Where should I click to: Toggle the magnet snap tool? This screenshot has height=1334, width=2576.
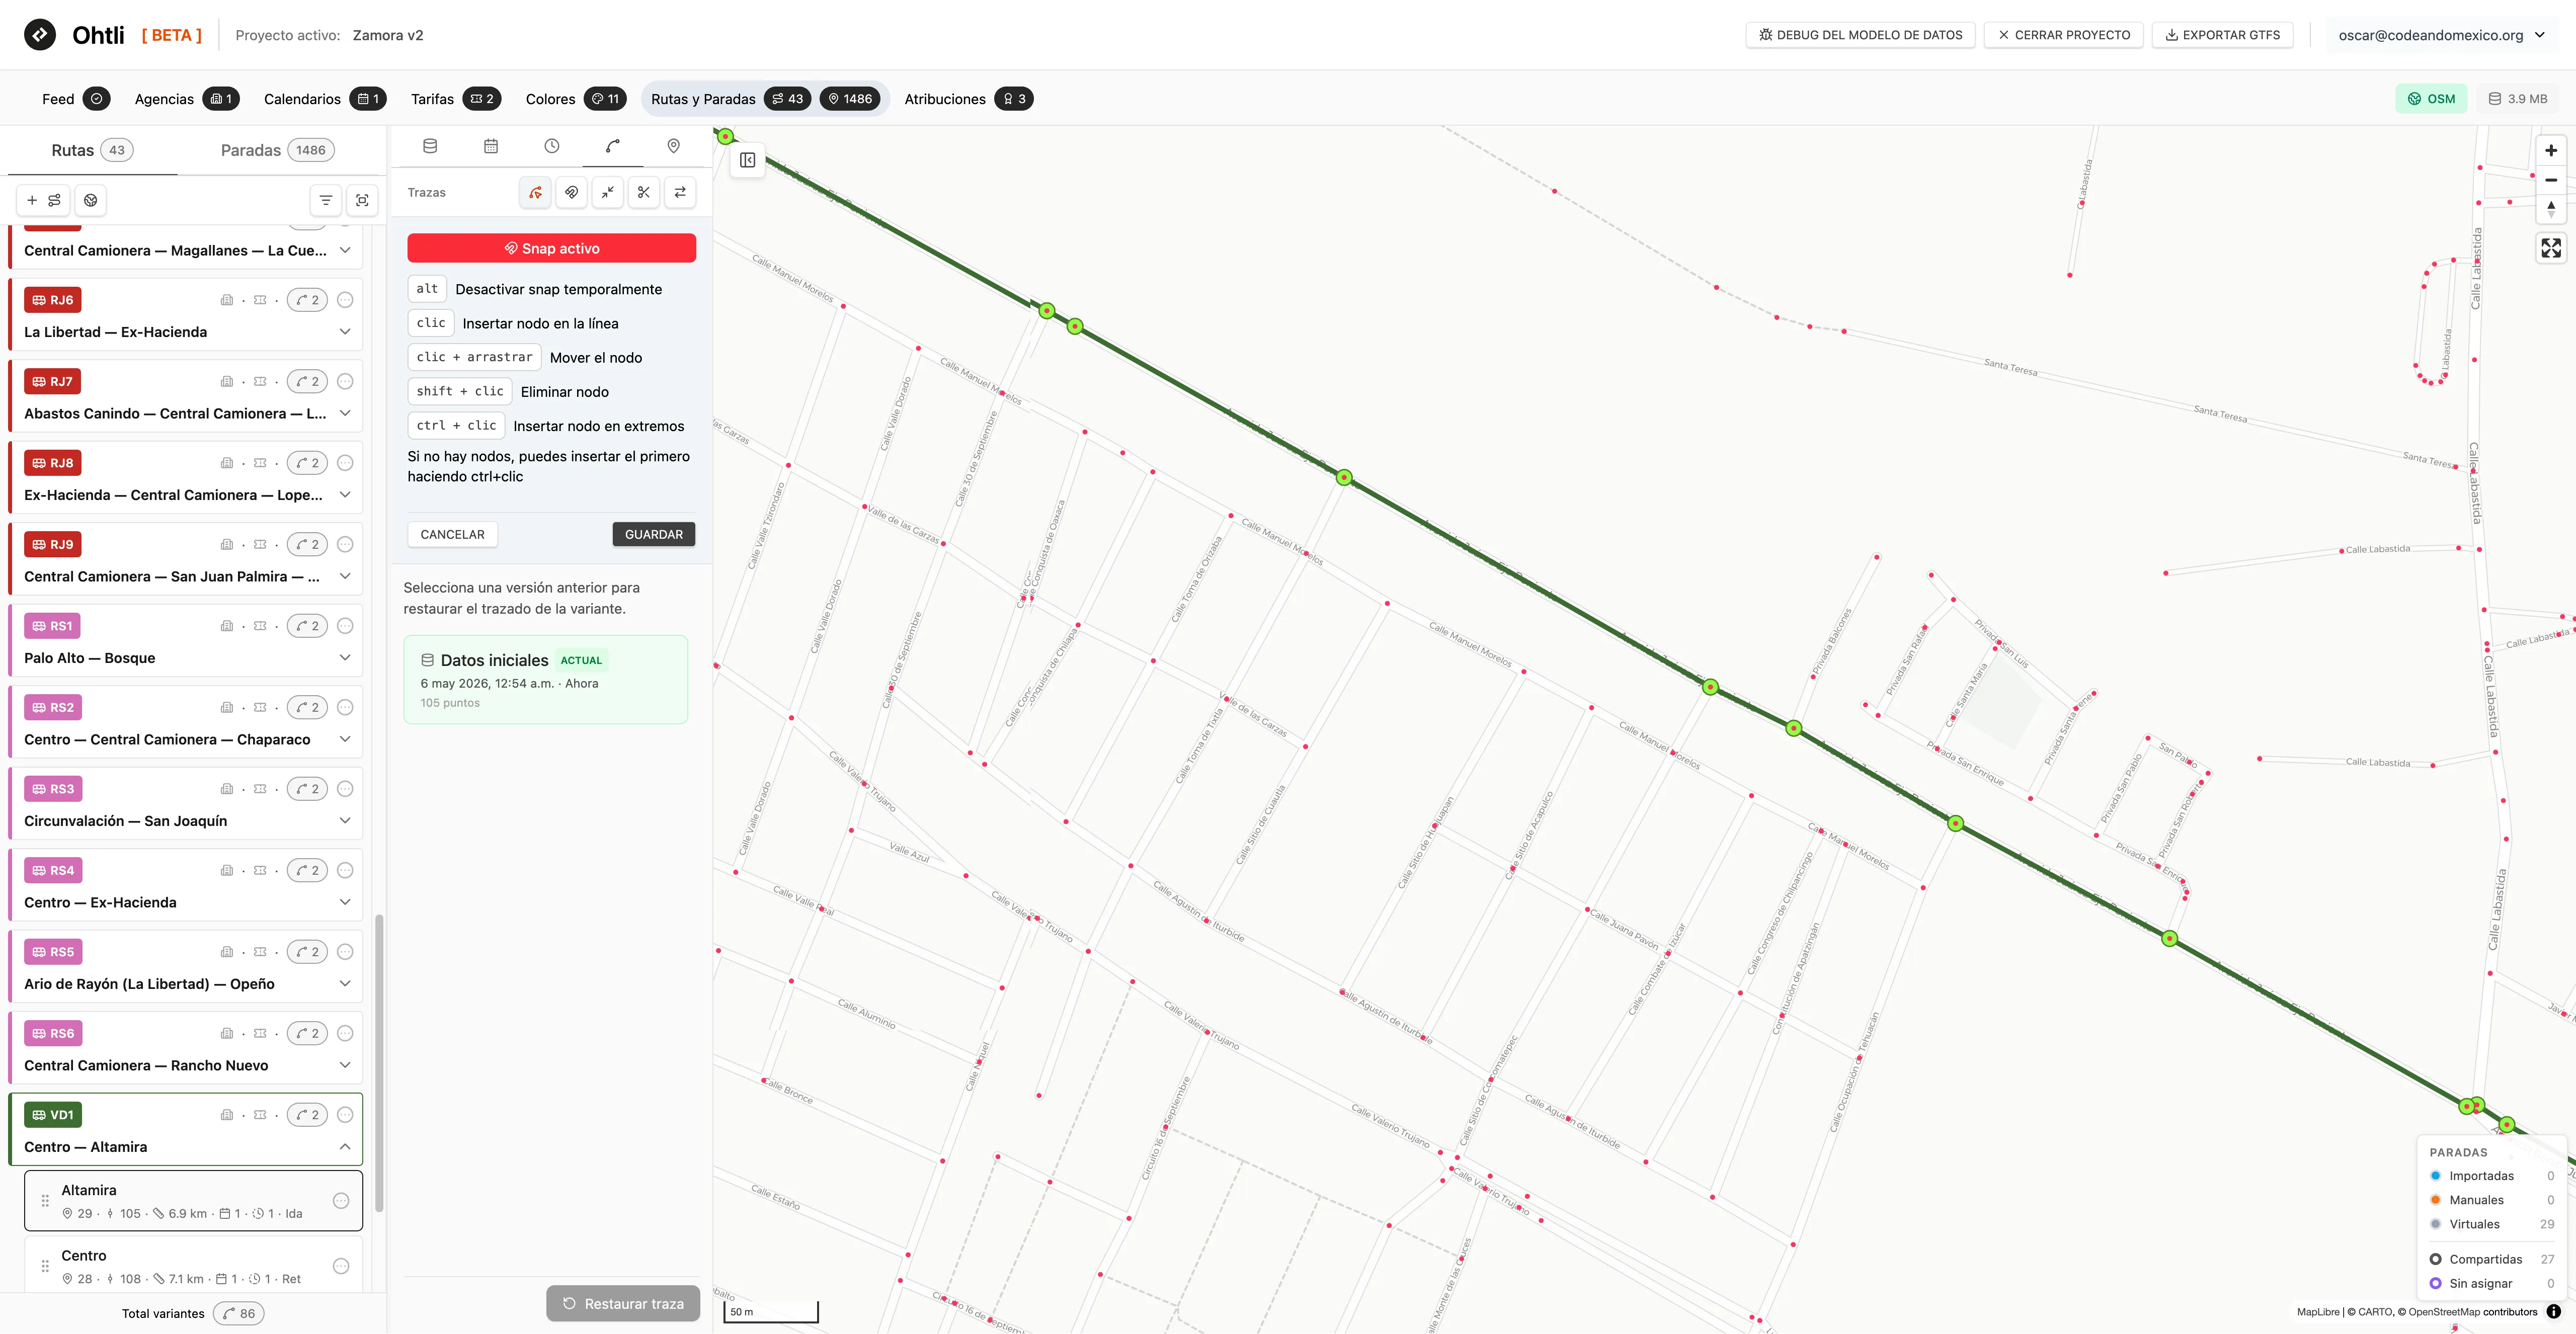pos(572,192)
